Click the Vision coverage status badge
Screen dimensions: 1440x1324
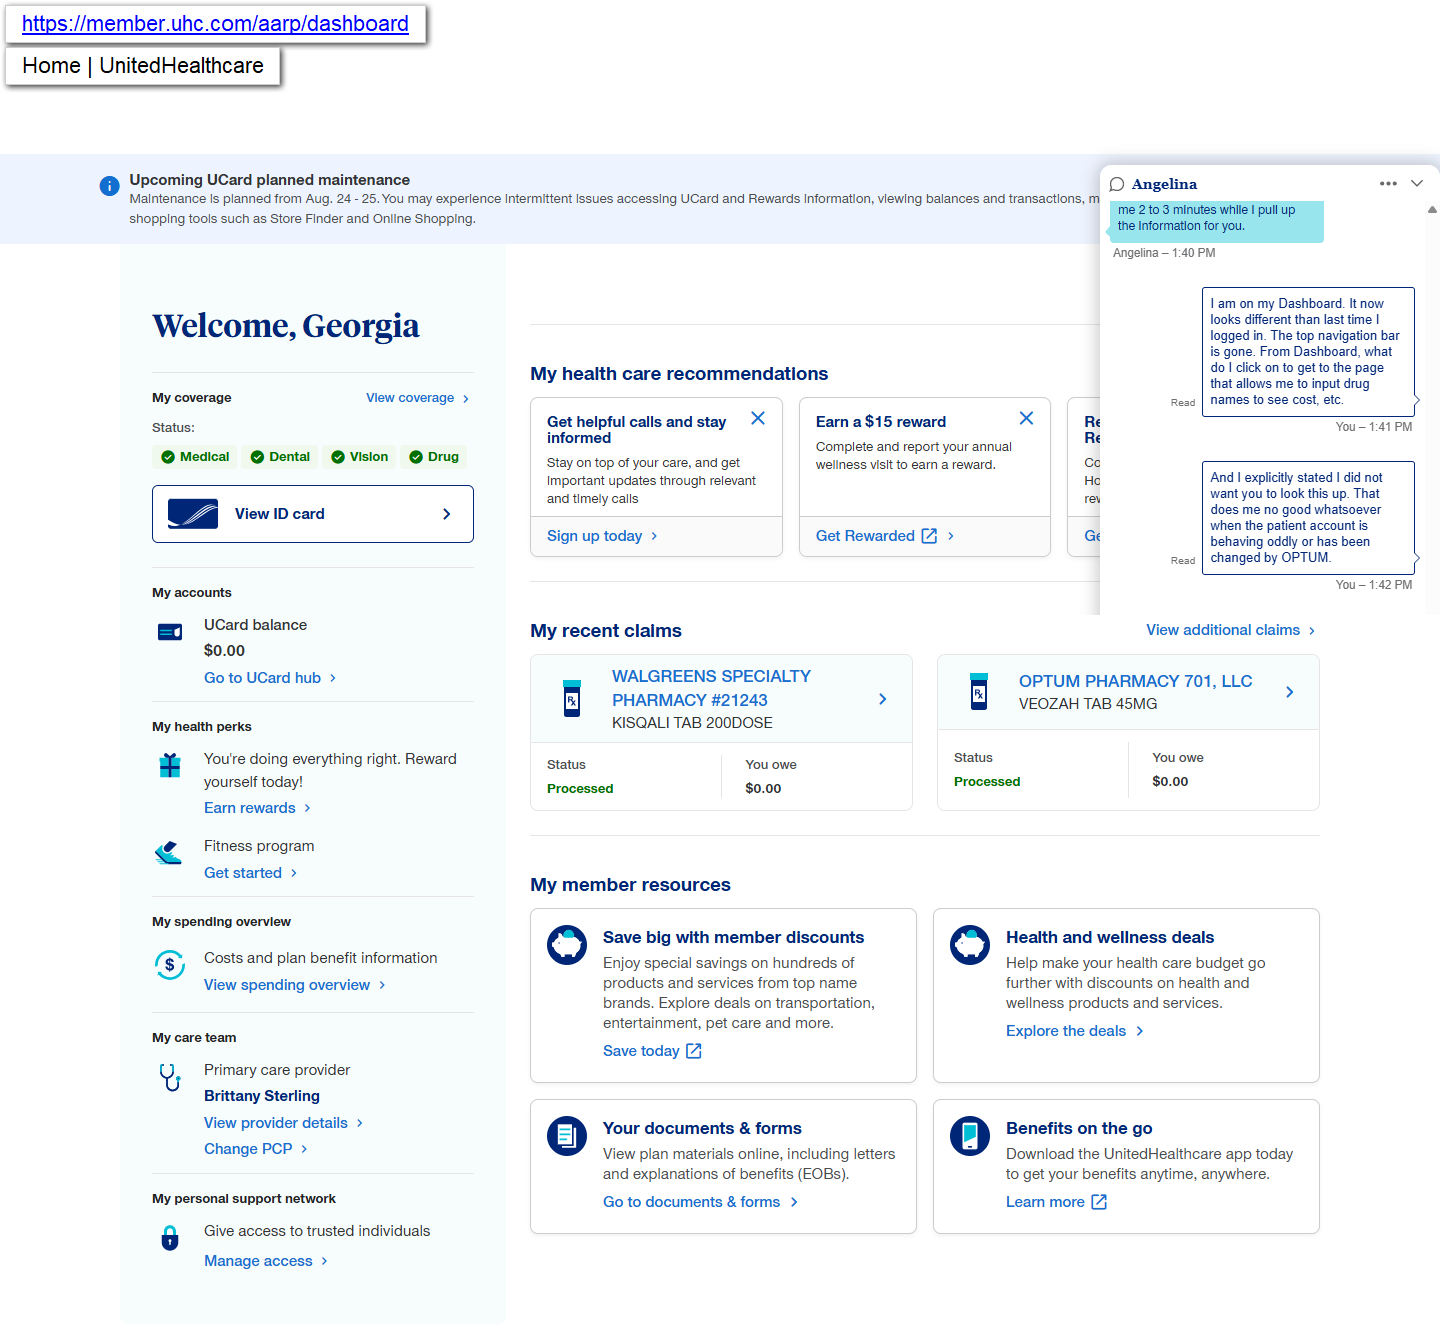coord(359,457)
